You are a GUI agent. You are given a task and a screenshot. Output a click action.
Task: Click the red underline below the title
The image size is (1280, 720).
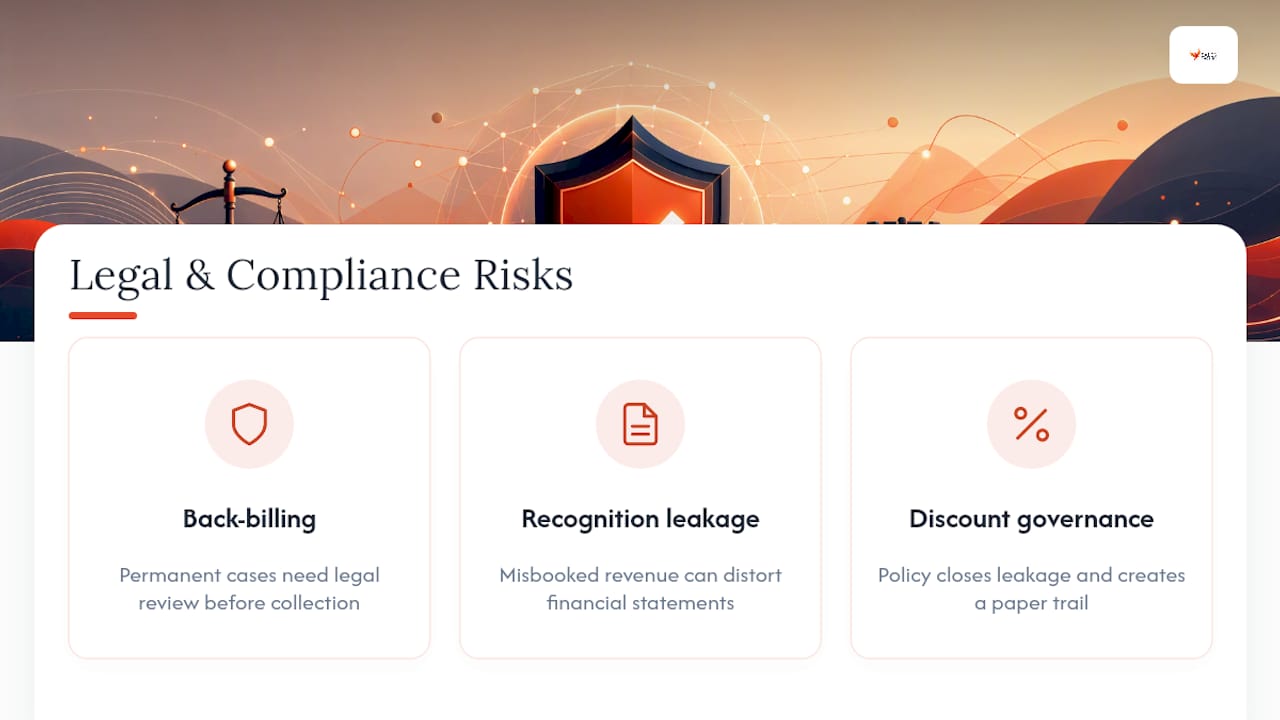click(103, 316)
